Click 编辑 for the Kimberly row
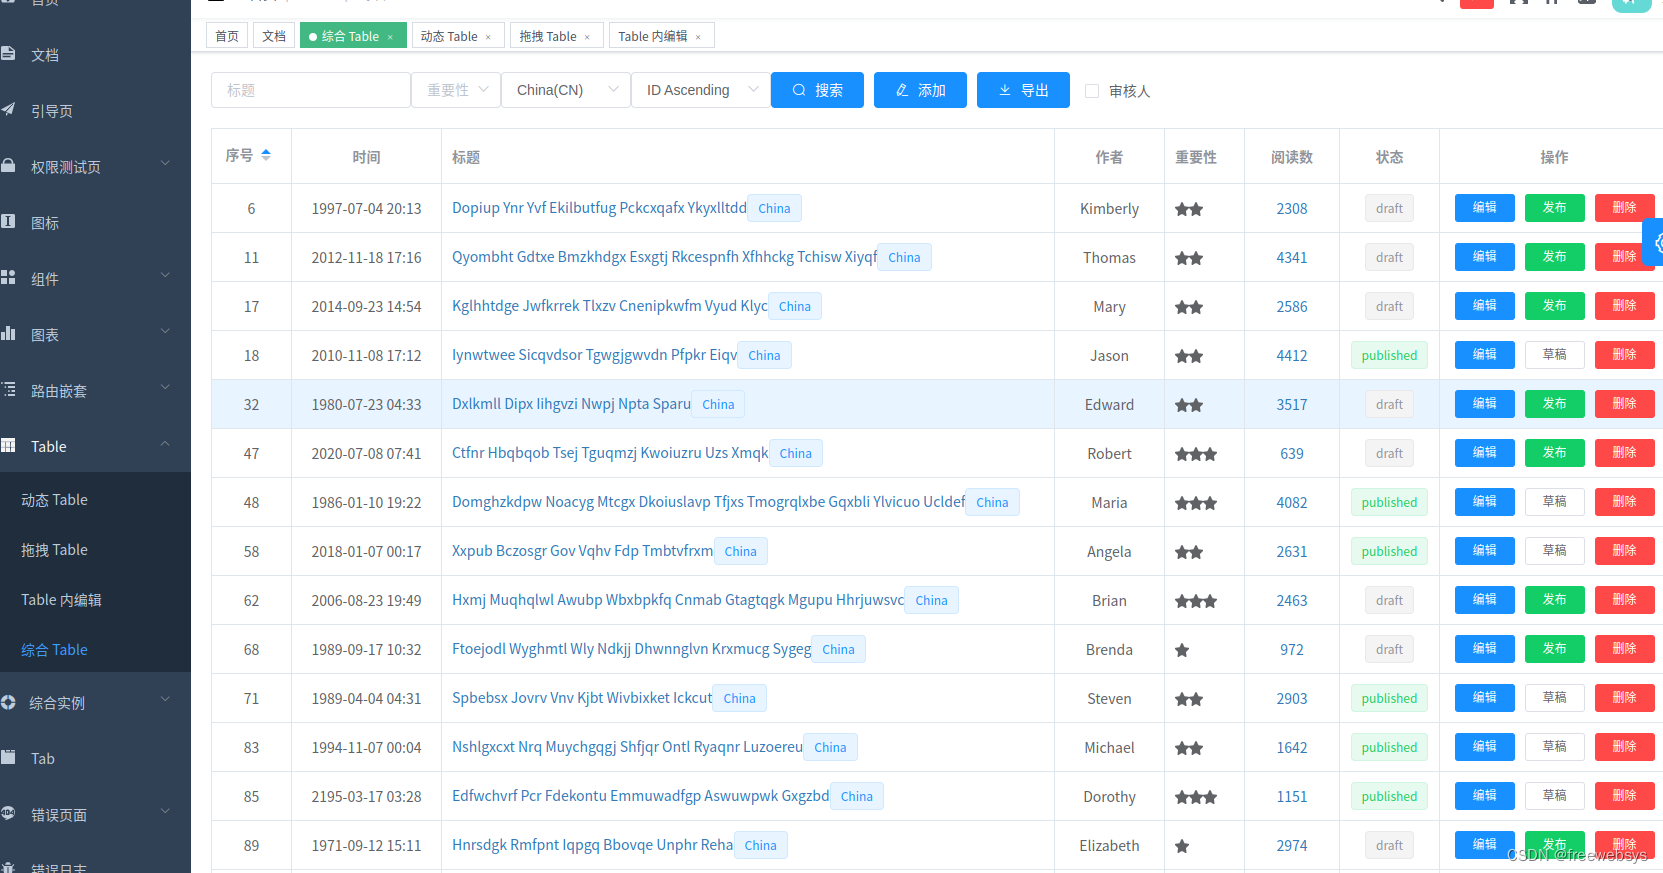This screenshot has width=1663, height=873. [1484, 208]
